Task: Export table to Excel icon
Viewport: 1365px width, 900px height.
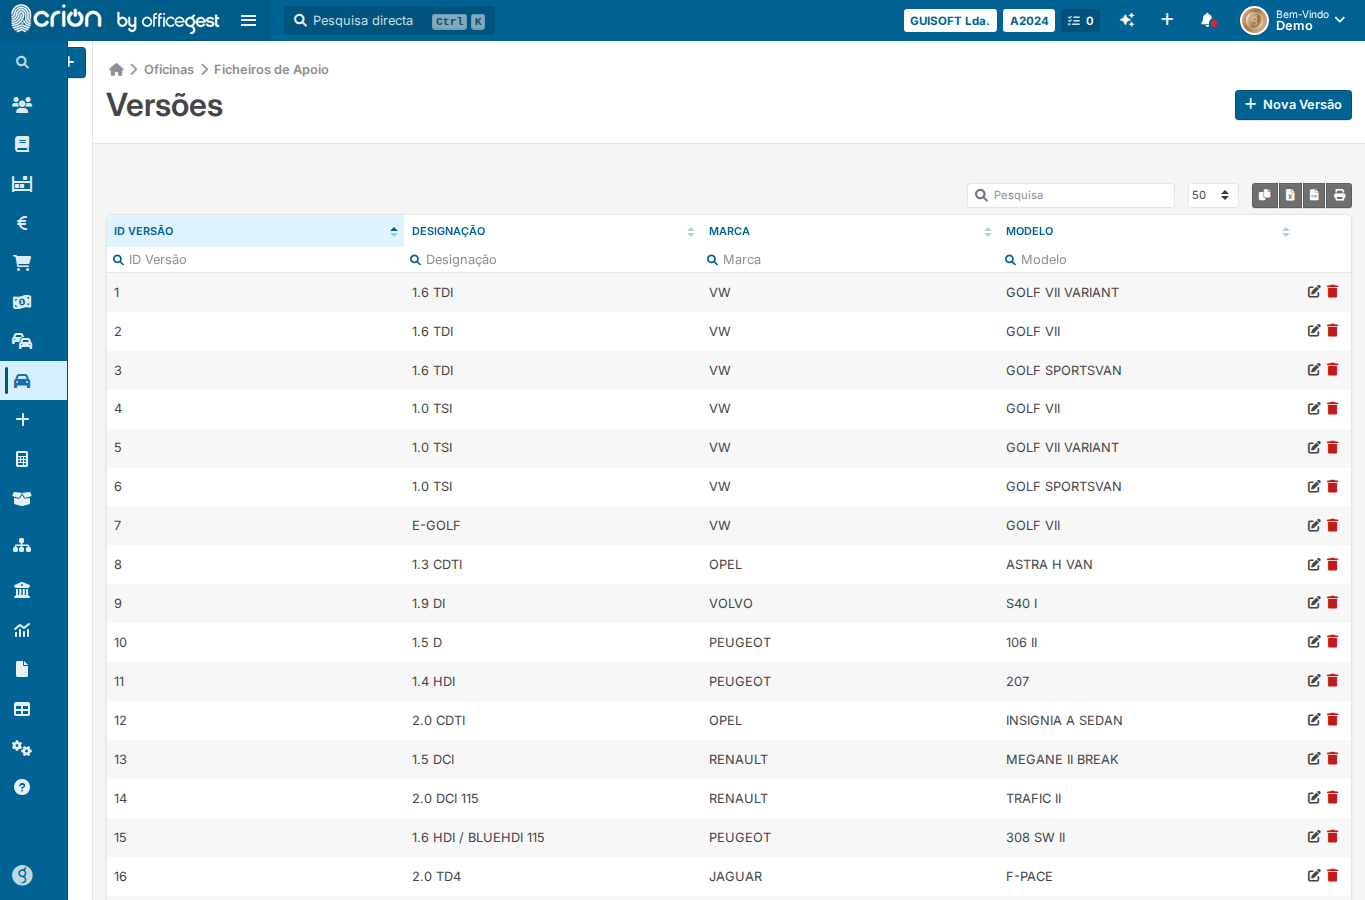Action: (x=1290, y=195)
